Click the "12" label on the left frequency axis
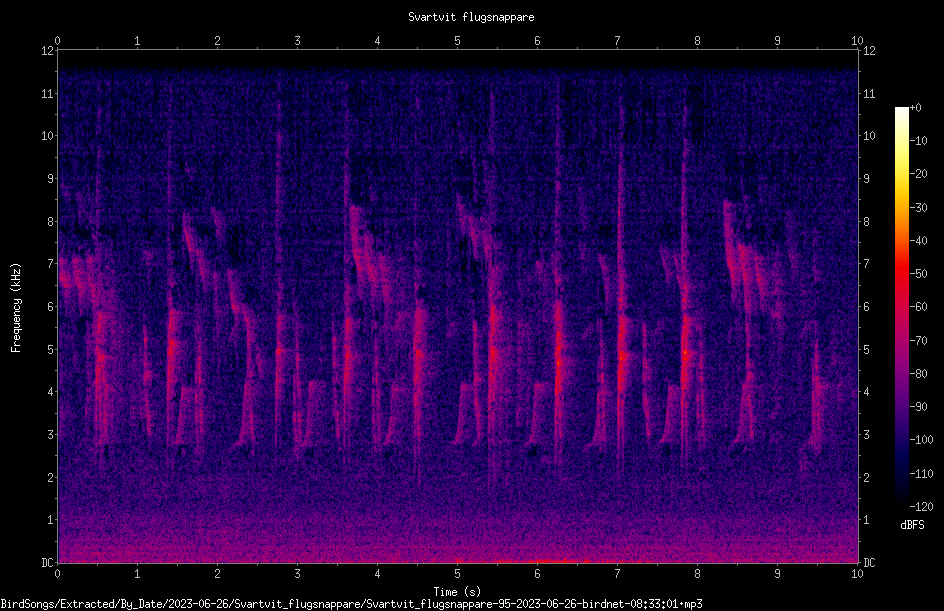 (48, 51)
